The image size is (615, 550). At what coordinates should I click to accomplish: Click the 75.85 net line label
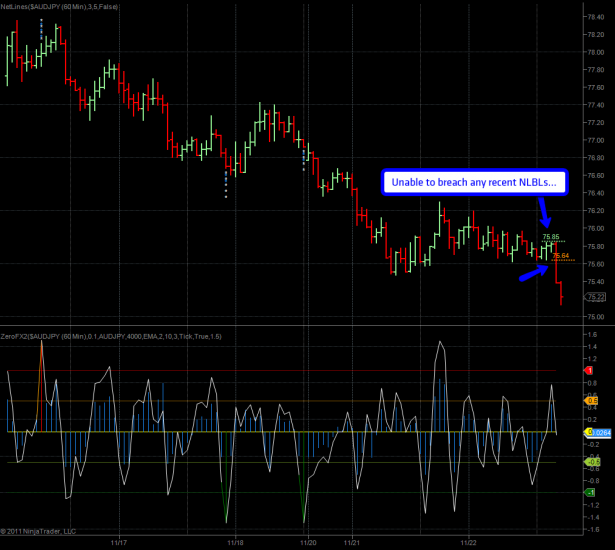550,237
